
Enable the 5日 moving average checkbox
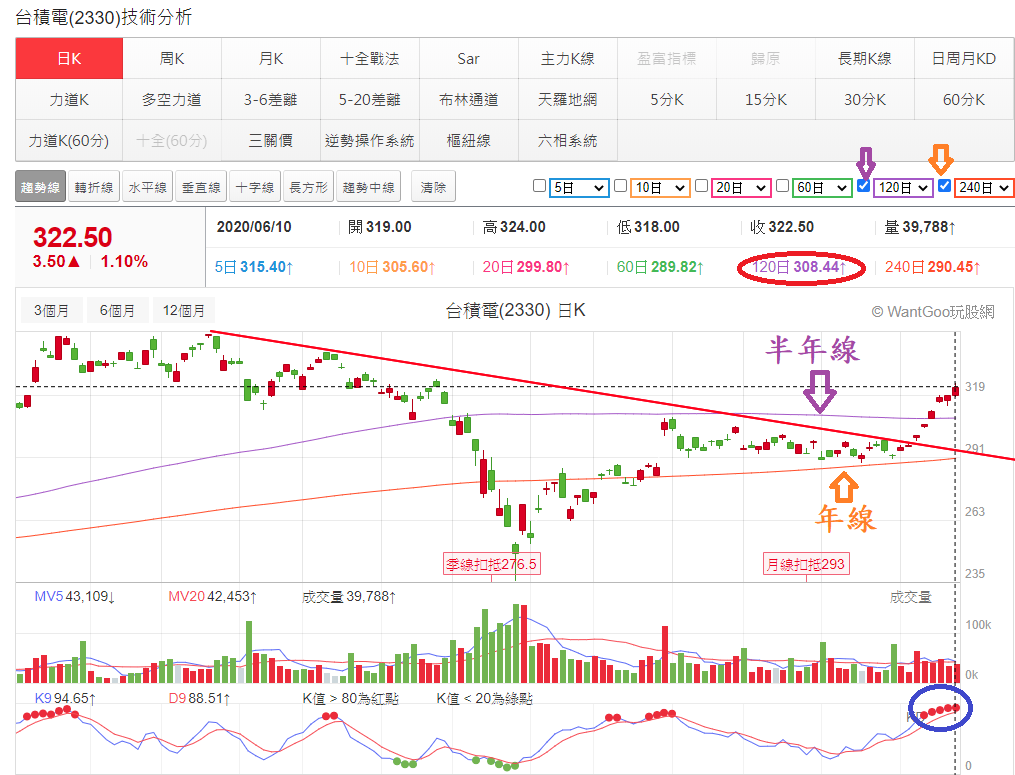pyautogui.click(x=539, y=186)
